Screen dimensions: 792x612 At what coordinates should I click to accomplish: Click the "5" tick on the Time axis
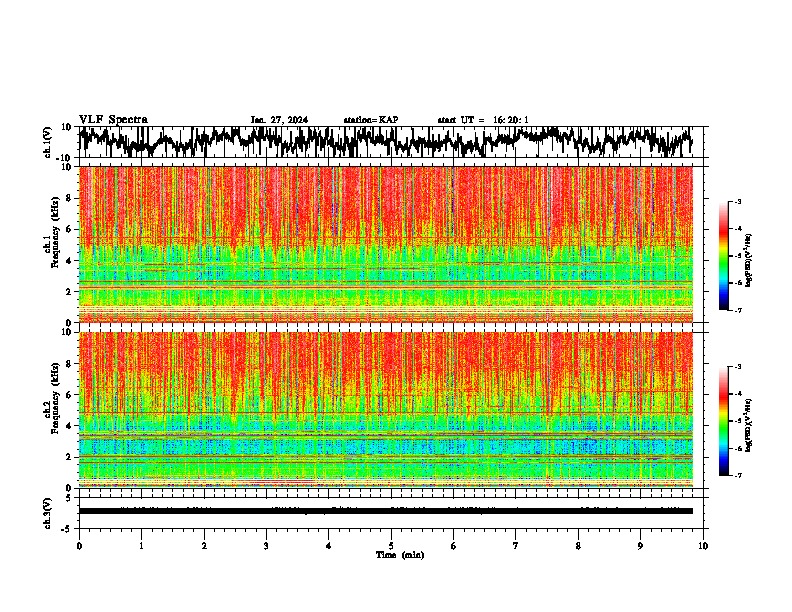391,546
